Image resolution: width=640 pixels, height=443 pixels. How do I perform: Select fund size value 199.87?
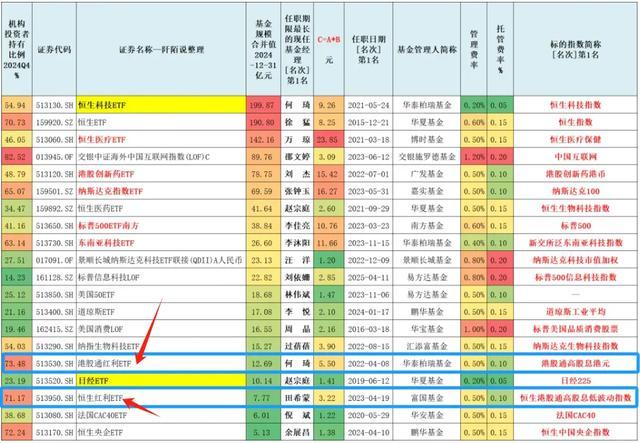click(263, 105)
